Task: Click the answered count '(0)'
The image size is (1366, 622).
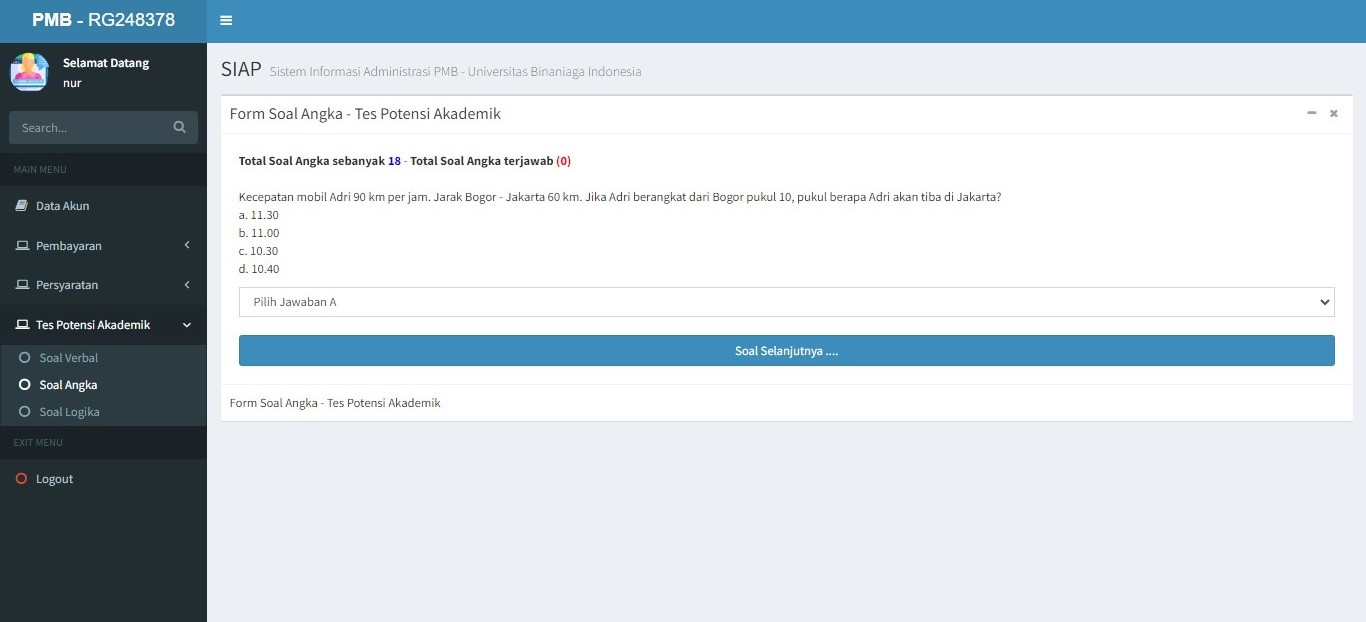Action: pyautogui.click(x=563, y=161)
